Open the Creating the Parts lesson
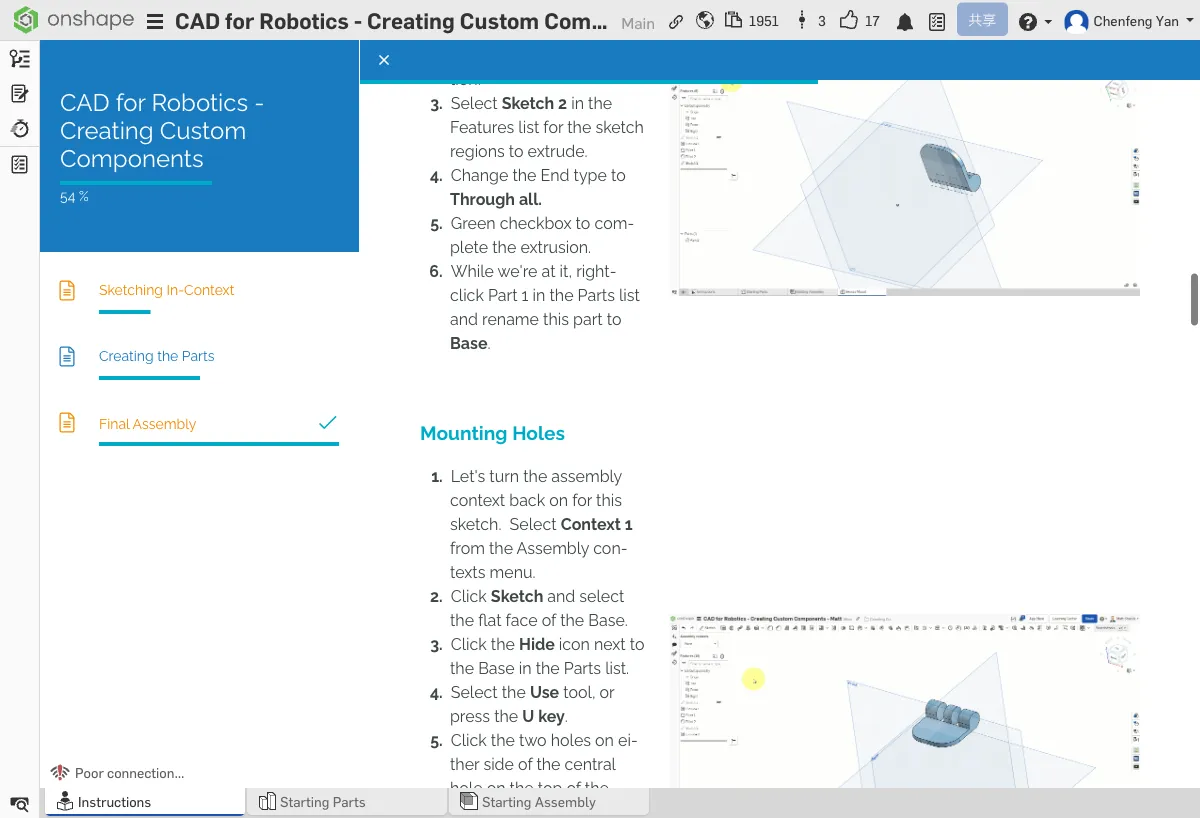This screenshot has height=818, width=1200. point(156,356)
